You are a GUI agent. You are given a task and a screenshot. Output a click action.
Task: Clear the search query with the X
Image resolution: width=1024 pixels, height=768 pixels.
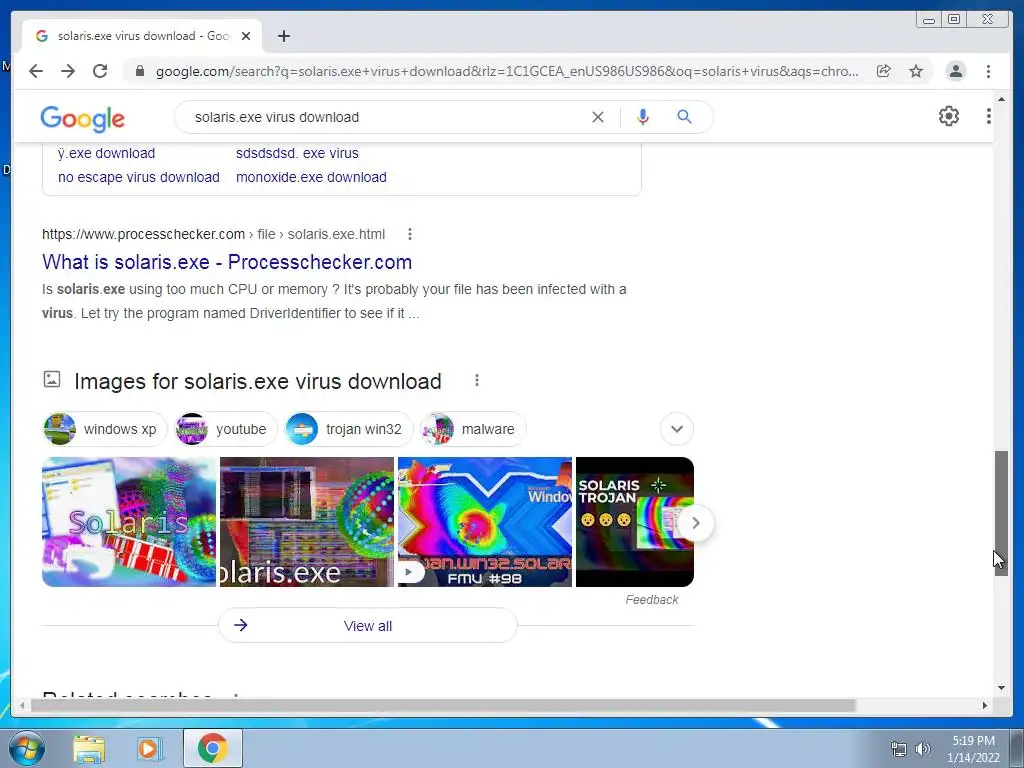tap(598, 117)
